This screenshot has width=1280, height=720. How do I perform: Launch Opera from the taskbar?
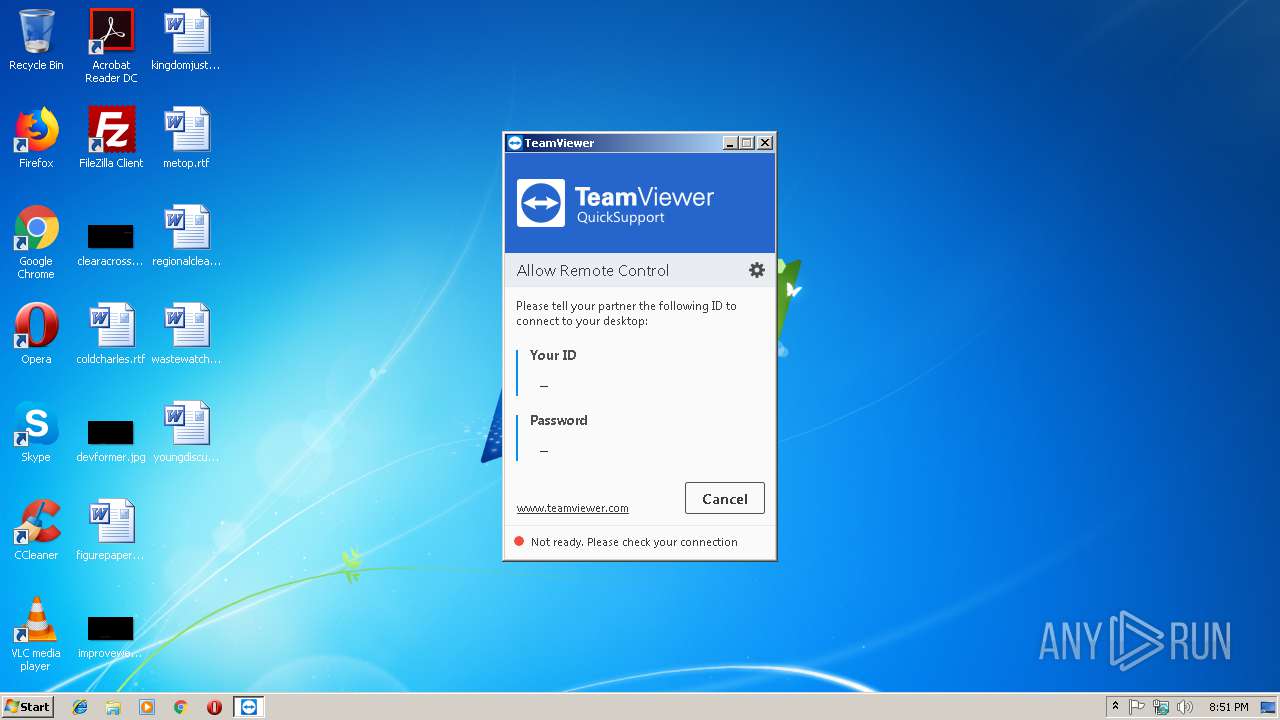(x=214, y=707)
